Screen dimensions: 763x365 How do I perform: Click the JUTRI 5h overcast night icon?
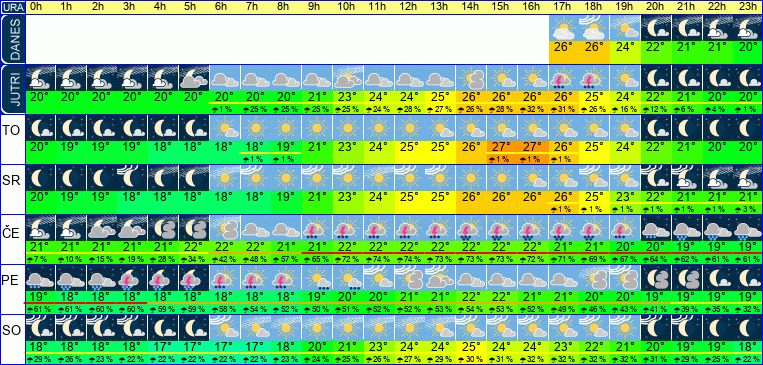(x=194, y=78)
